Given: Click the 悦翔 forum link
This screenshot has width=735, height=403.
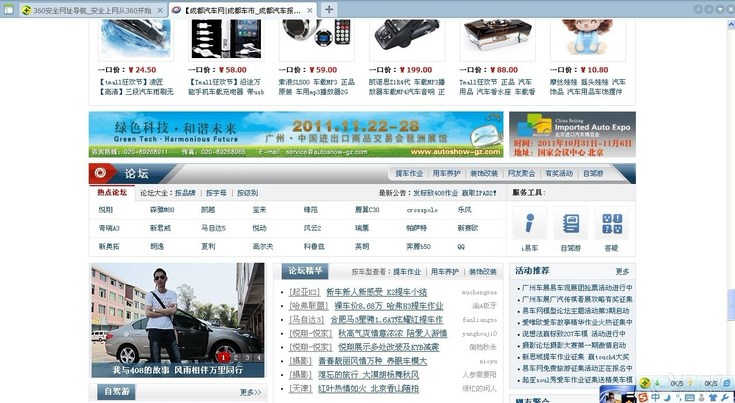Looking at the screenshot, I should click(106, 210).
